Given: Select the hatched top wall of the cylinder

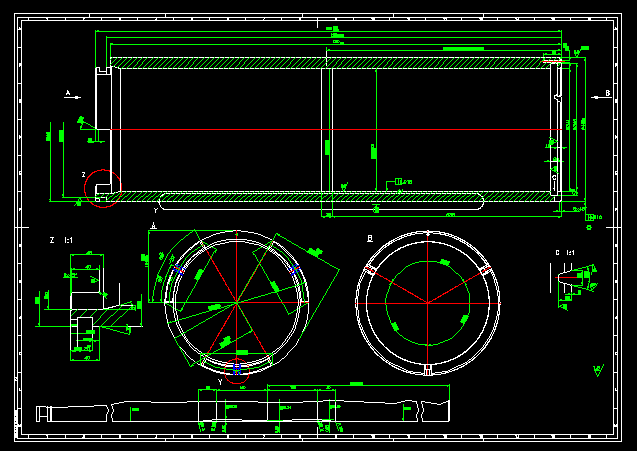Looking at the screenshot, I should tap(330, 63).
